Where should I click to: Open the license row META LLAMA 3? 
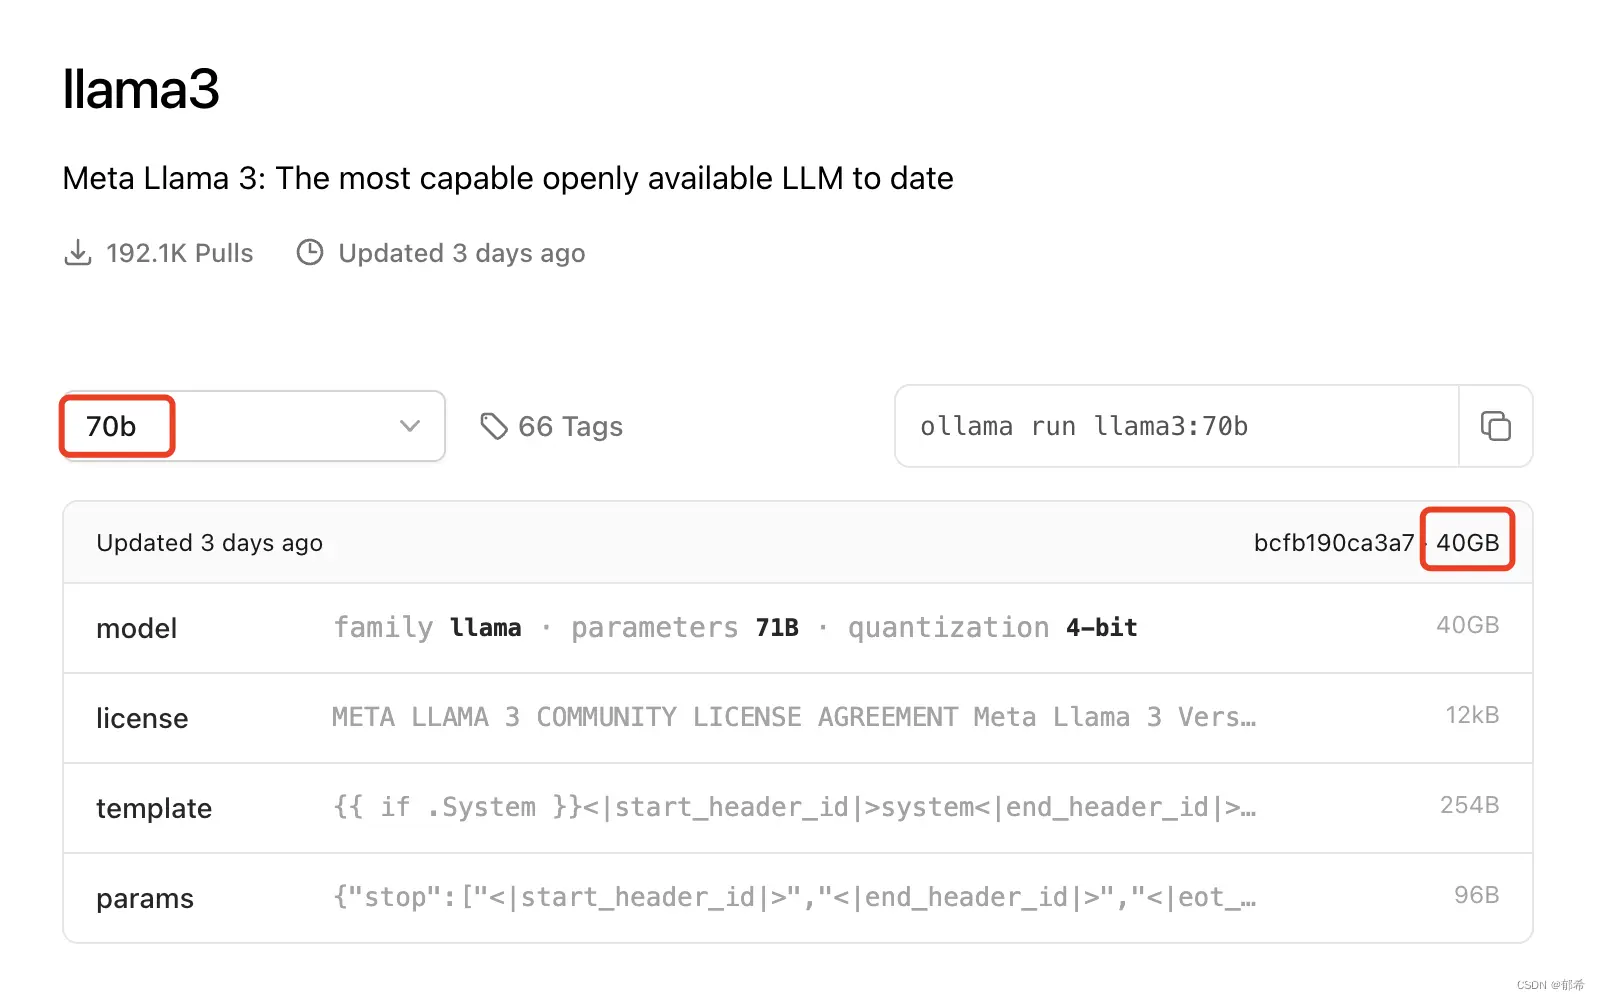[x=798, y=718]
